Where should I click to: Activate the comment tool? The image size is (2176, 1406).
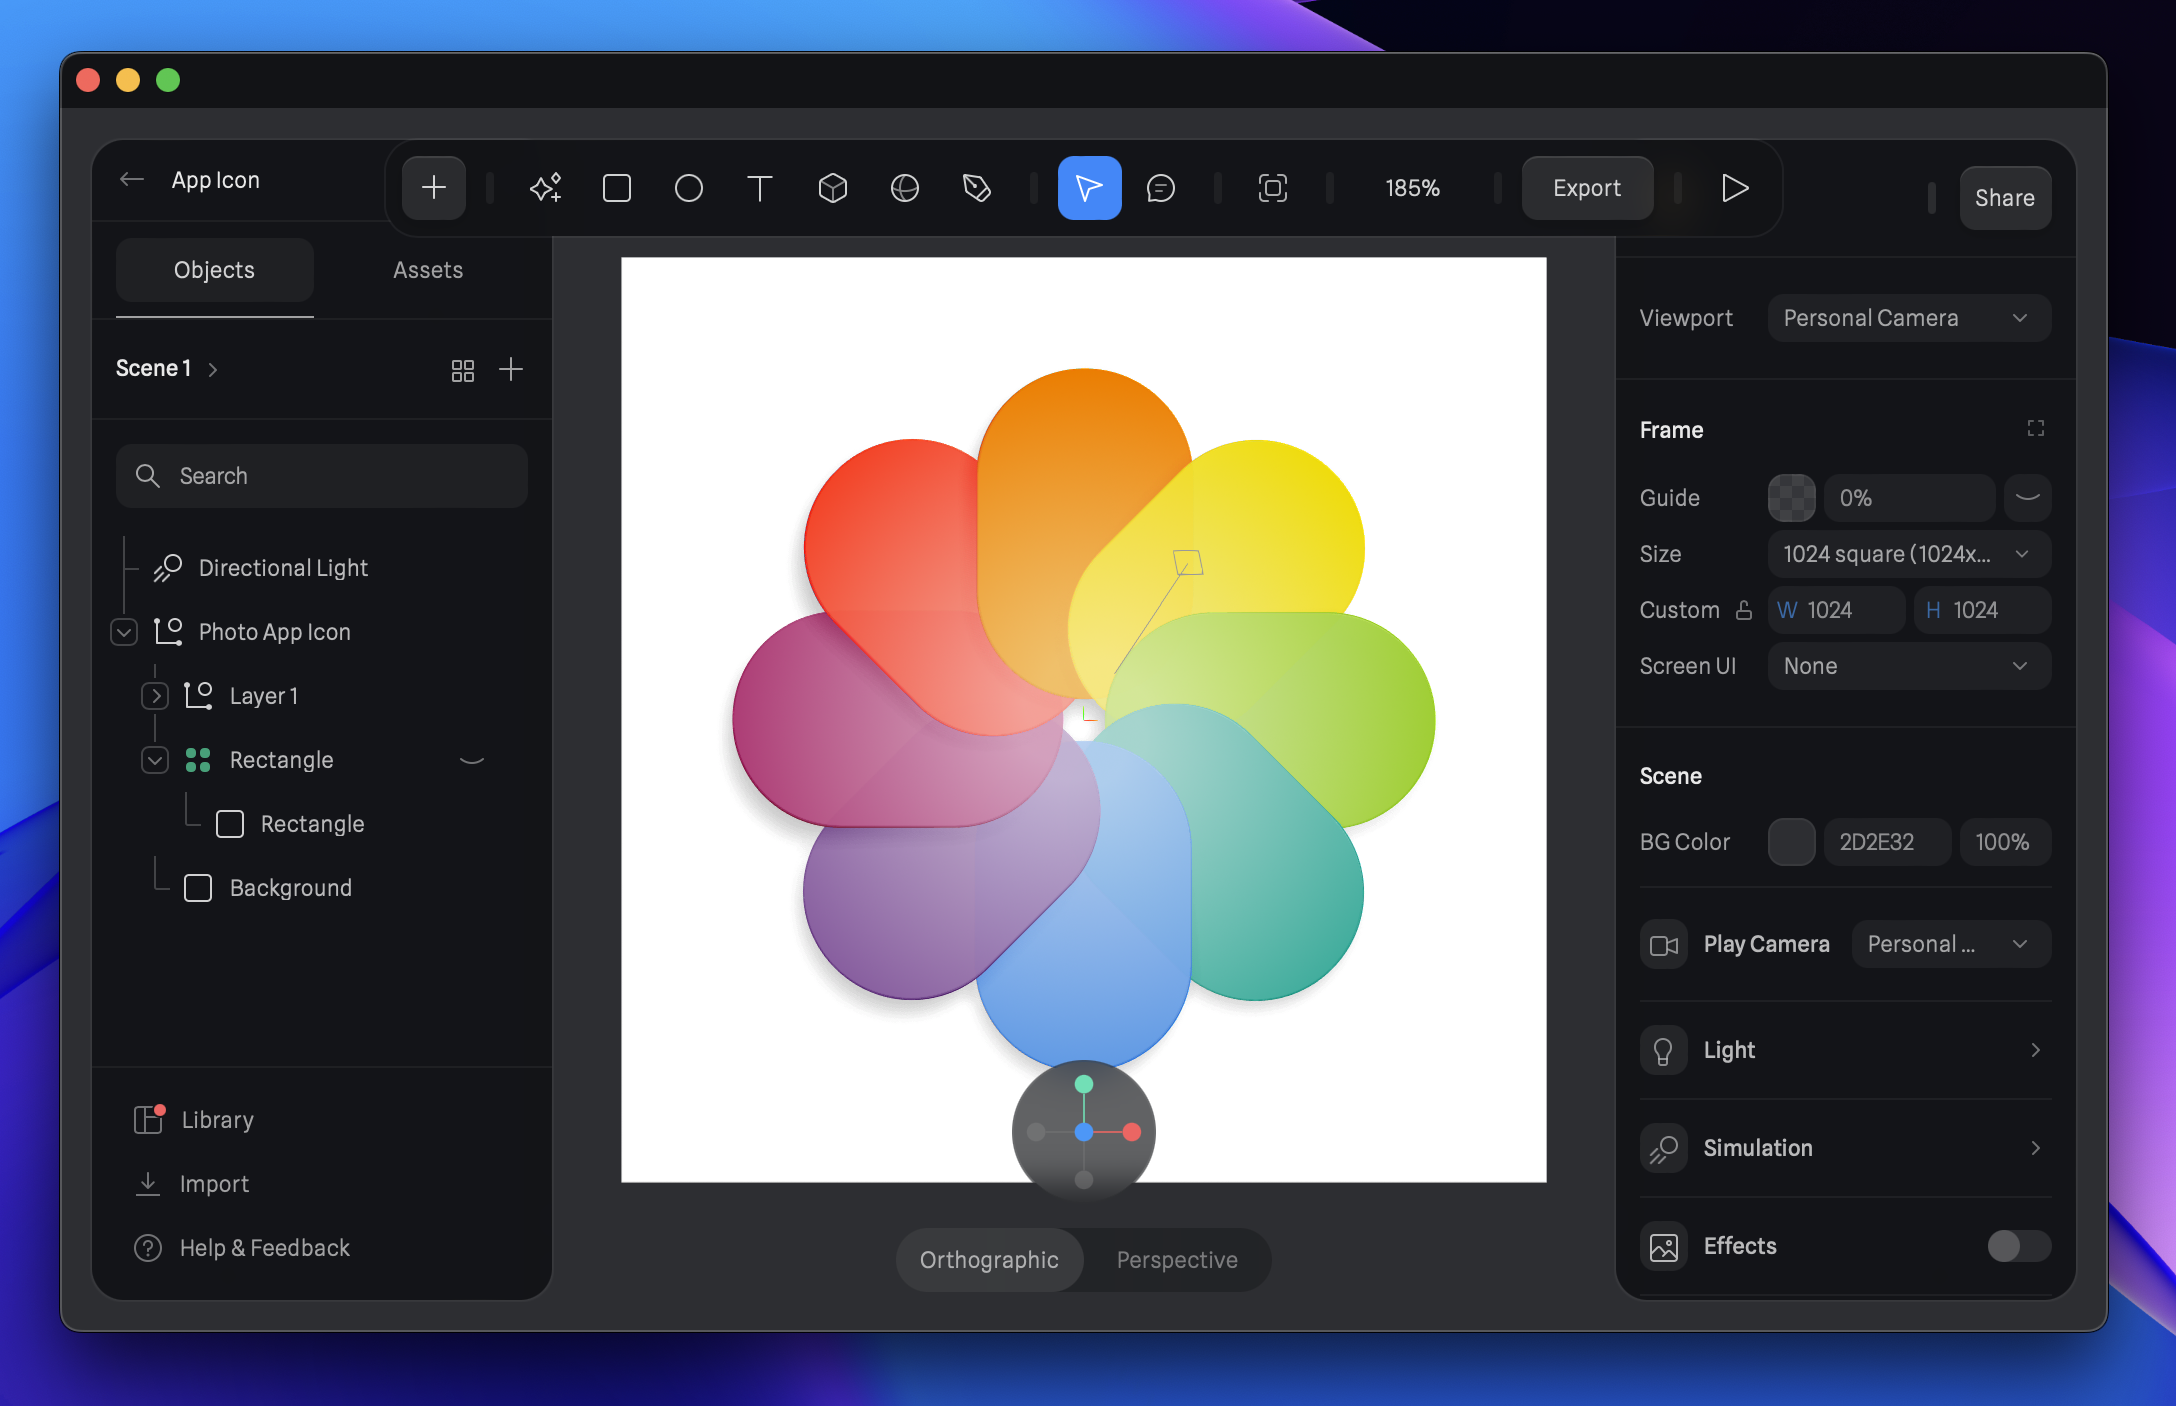click(1161, 187)
